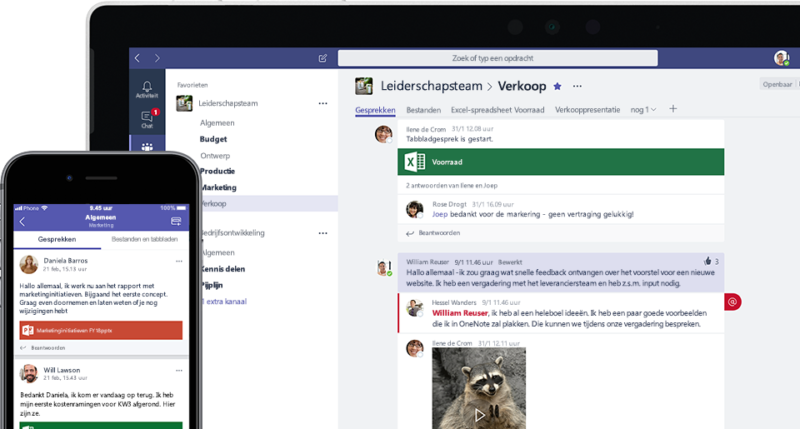Expand the 'nog 1' tabs dropdown

(643, 110)
